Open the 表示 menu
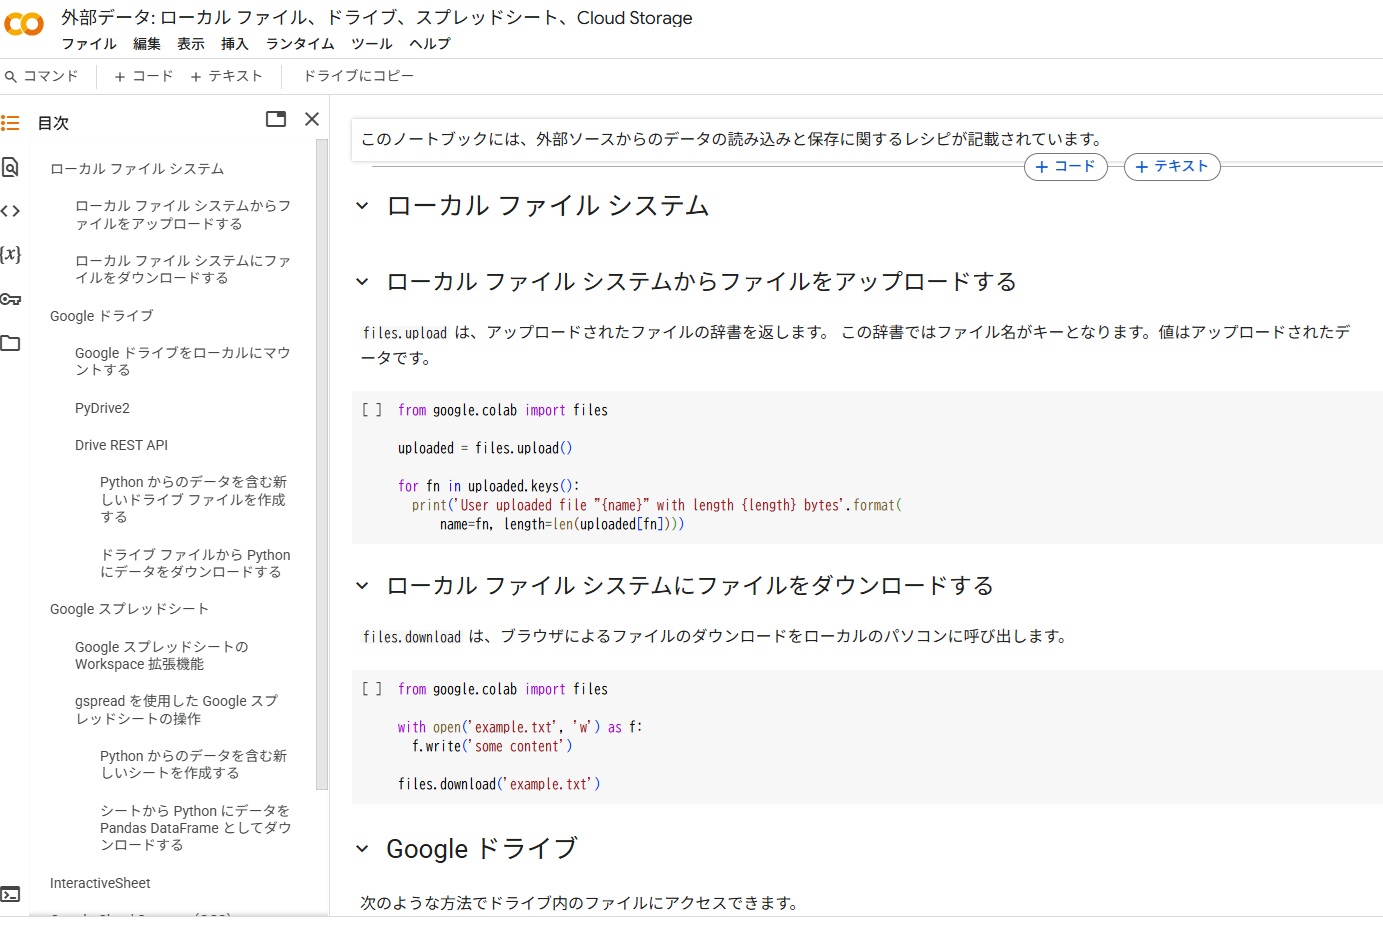The height and width of the screenshot is (928, 1383). 191,44
